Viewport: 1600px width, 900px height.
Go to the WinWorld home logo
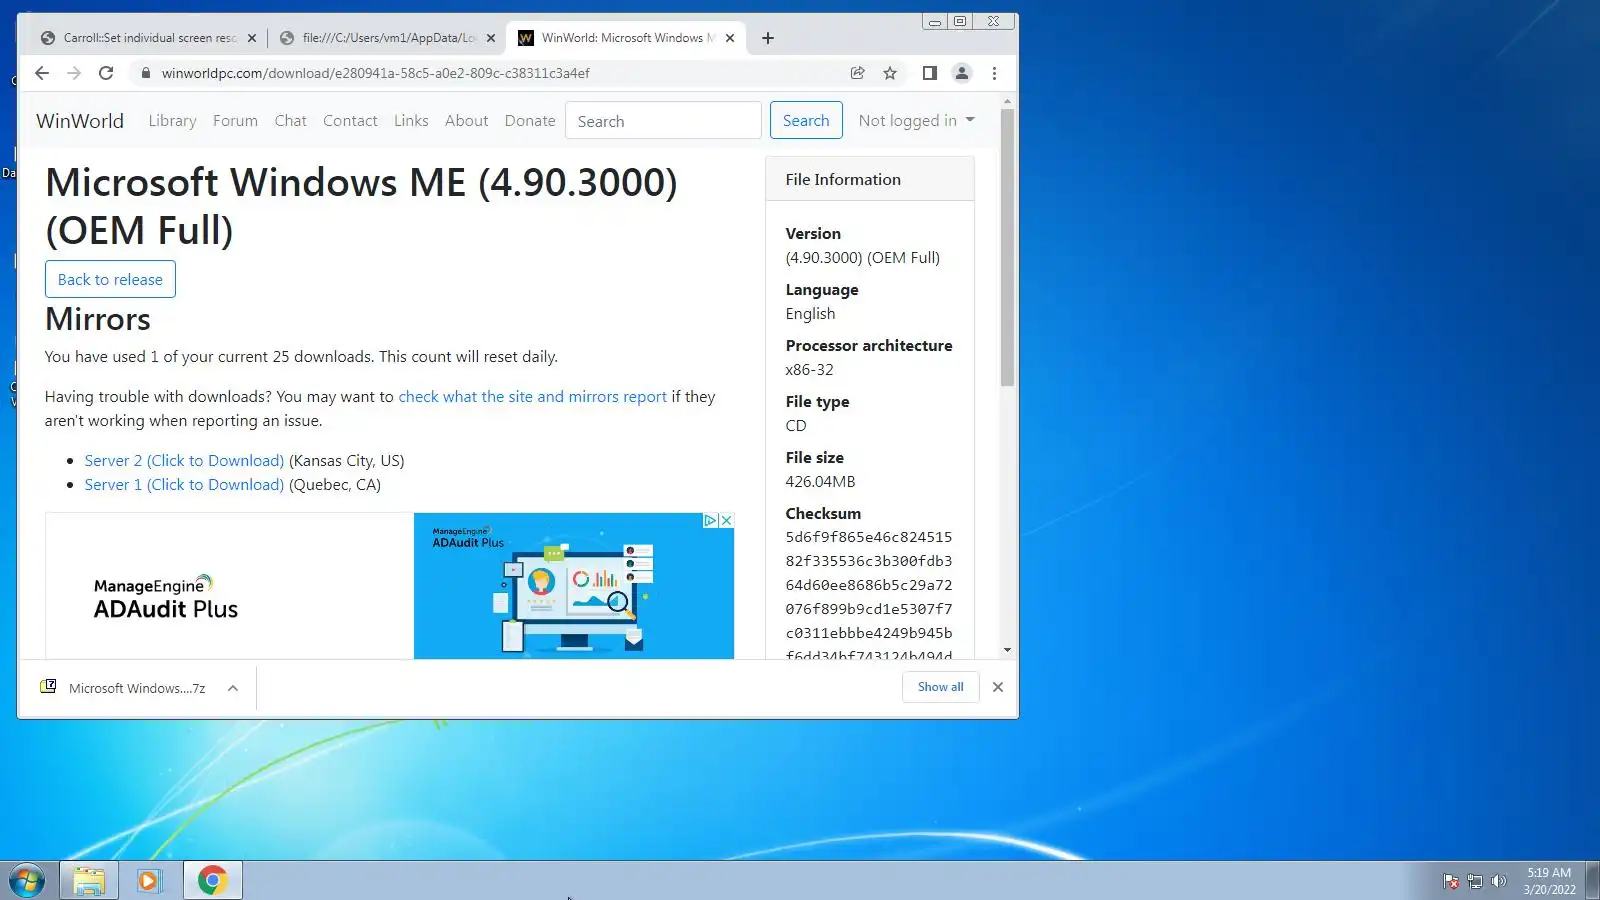tap(80, 121)
